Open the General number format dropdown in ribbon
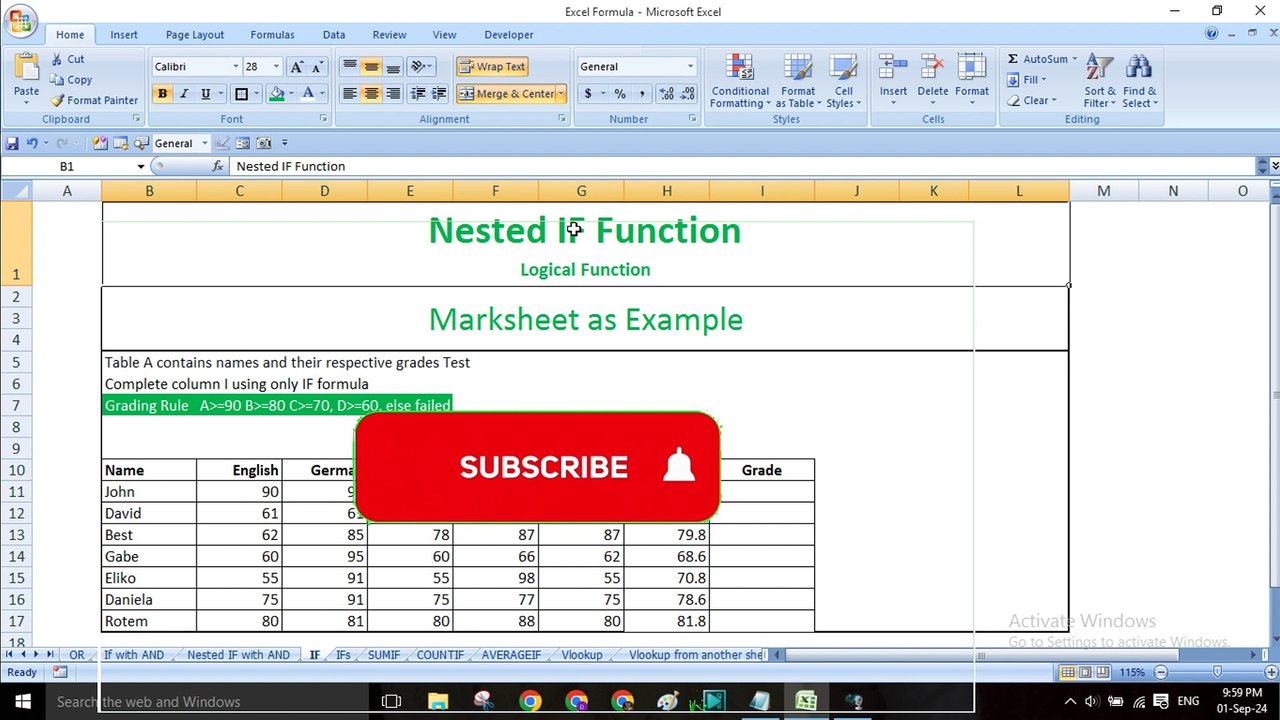This screenshot has height=720, width=1280. point(690,67)
